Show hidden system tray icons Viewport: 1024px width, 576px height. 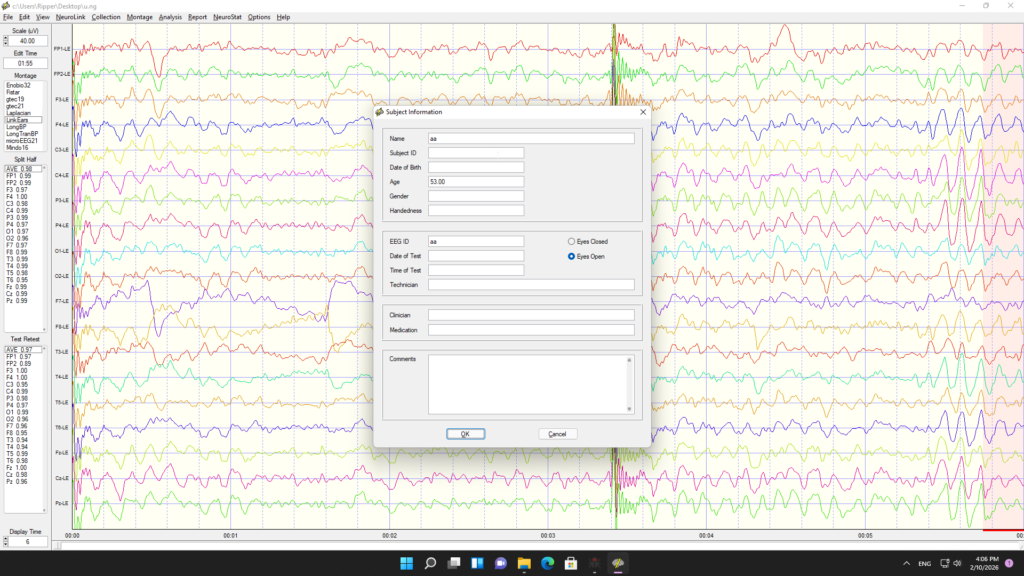pos(906,563)
